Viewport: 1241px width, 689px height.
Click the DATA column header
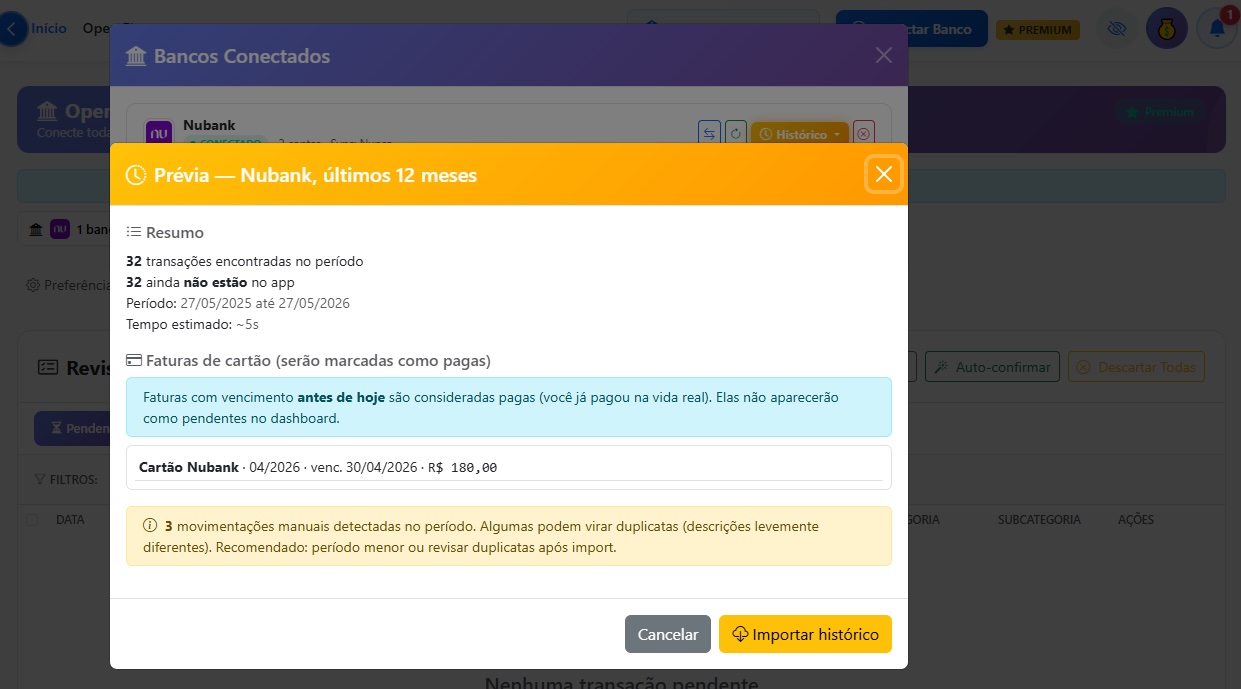[70, 520]
